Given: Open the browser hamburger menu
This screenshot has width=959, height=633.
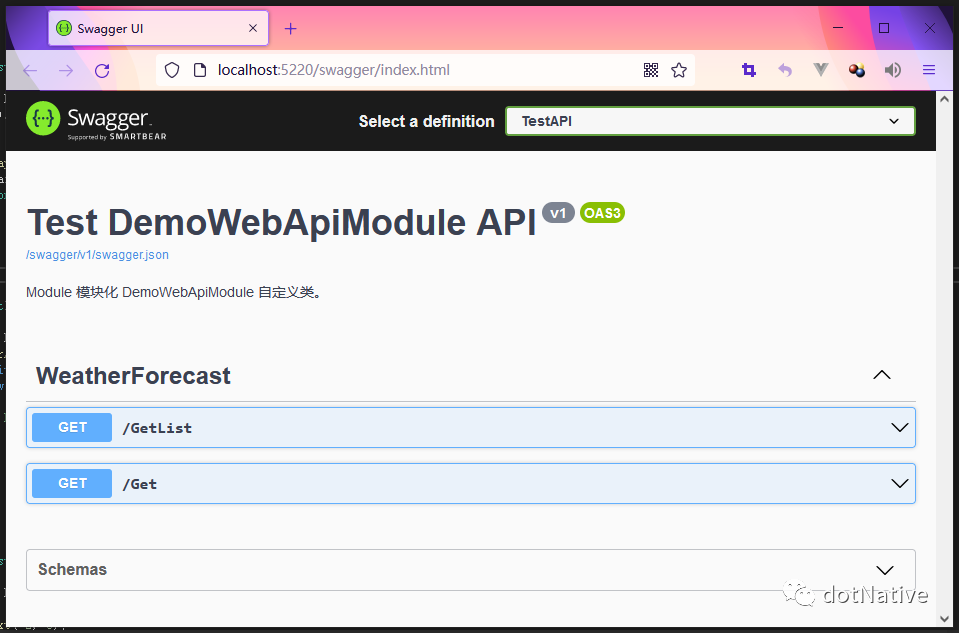Looking at the screenshot, I should coord(929,70).
